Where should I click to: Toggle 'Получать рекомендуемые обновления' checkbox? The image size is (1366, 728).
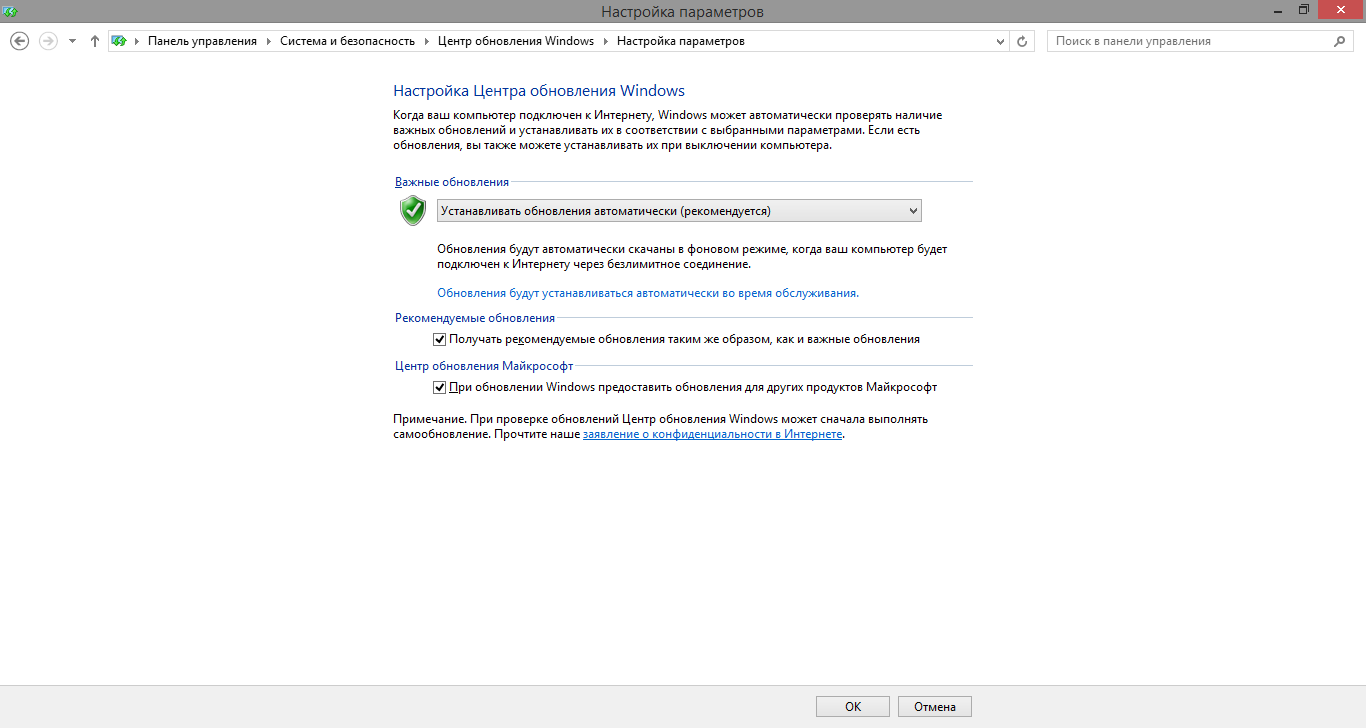439,339
